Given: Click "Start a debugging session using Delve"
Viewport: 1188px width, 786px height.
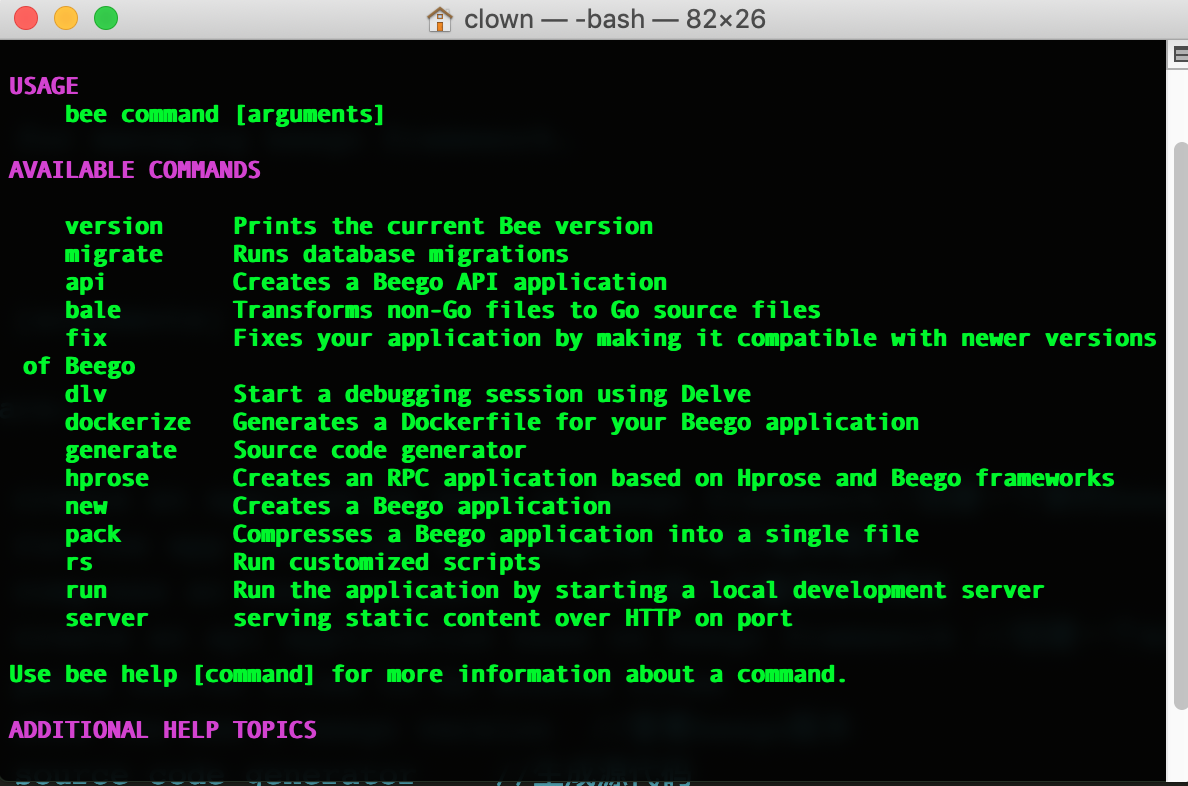Looking at the screenshot, I should point(492,395).
